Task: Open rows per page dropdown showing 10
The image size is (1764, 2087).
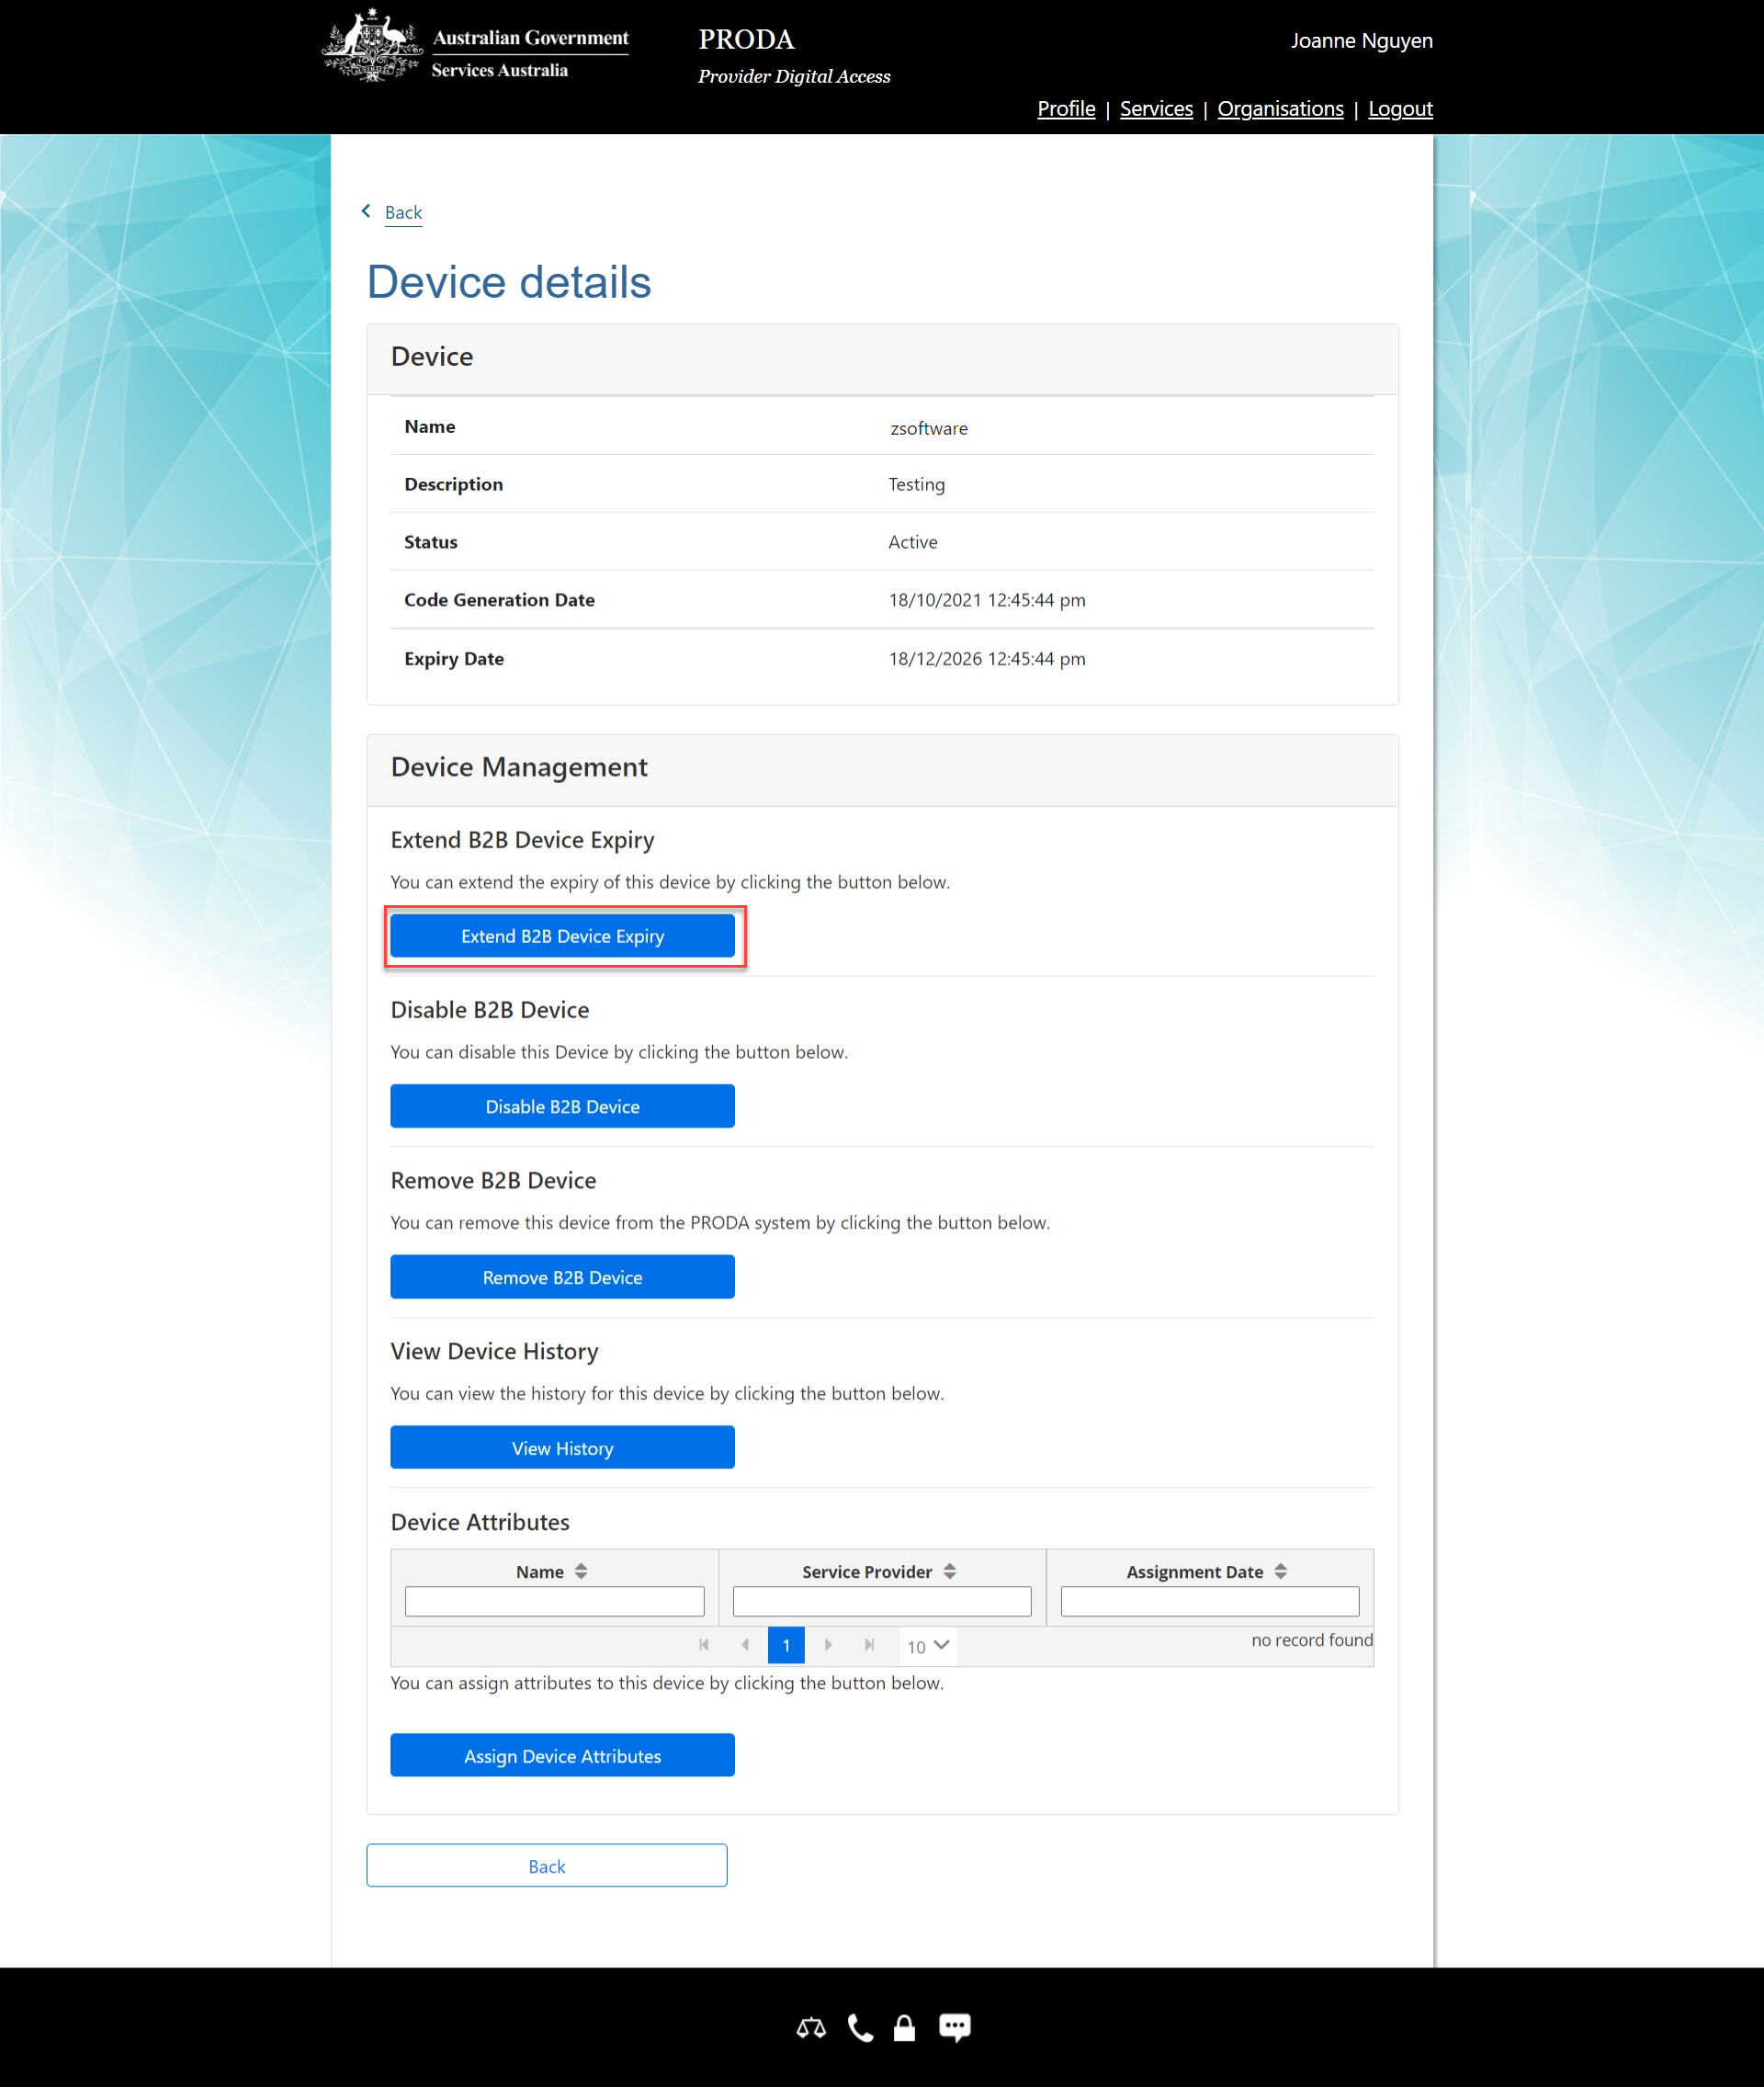Action: coord(928,1646)
